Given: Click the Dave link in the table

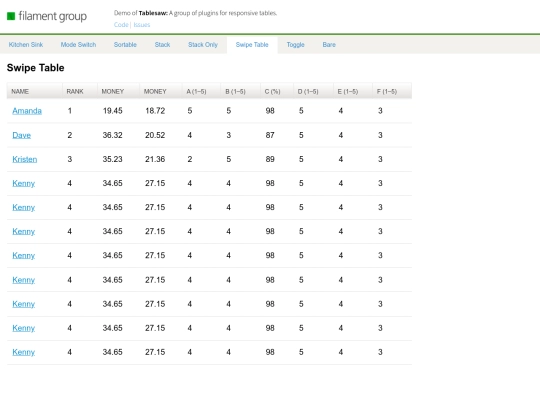Looking at the screenshot, I should coord(21,135).
